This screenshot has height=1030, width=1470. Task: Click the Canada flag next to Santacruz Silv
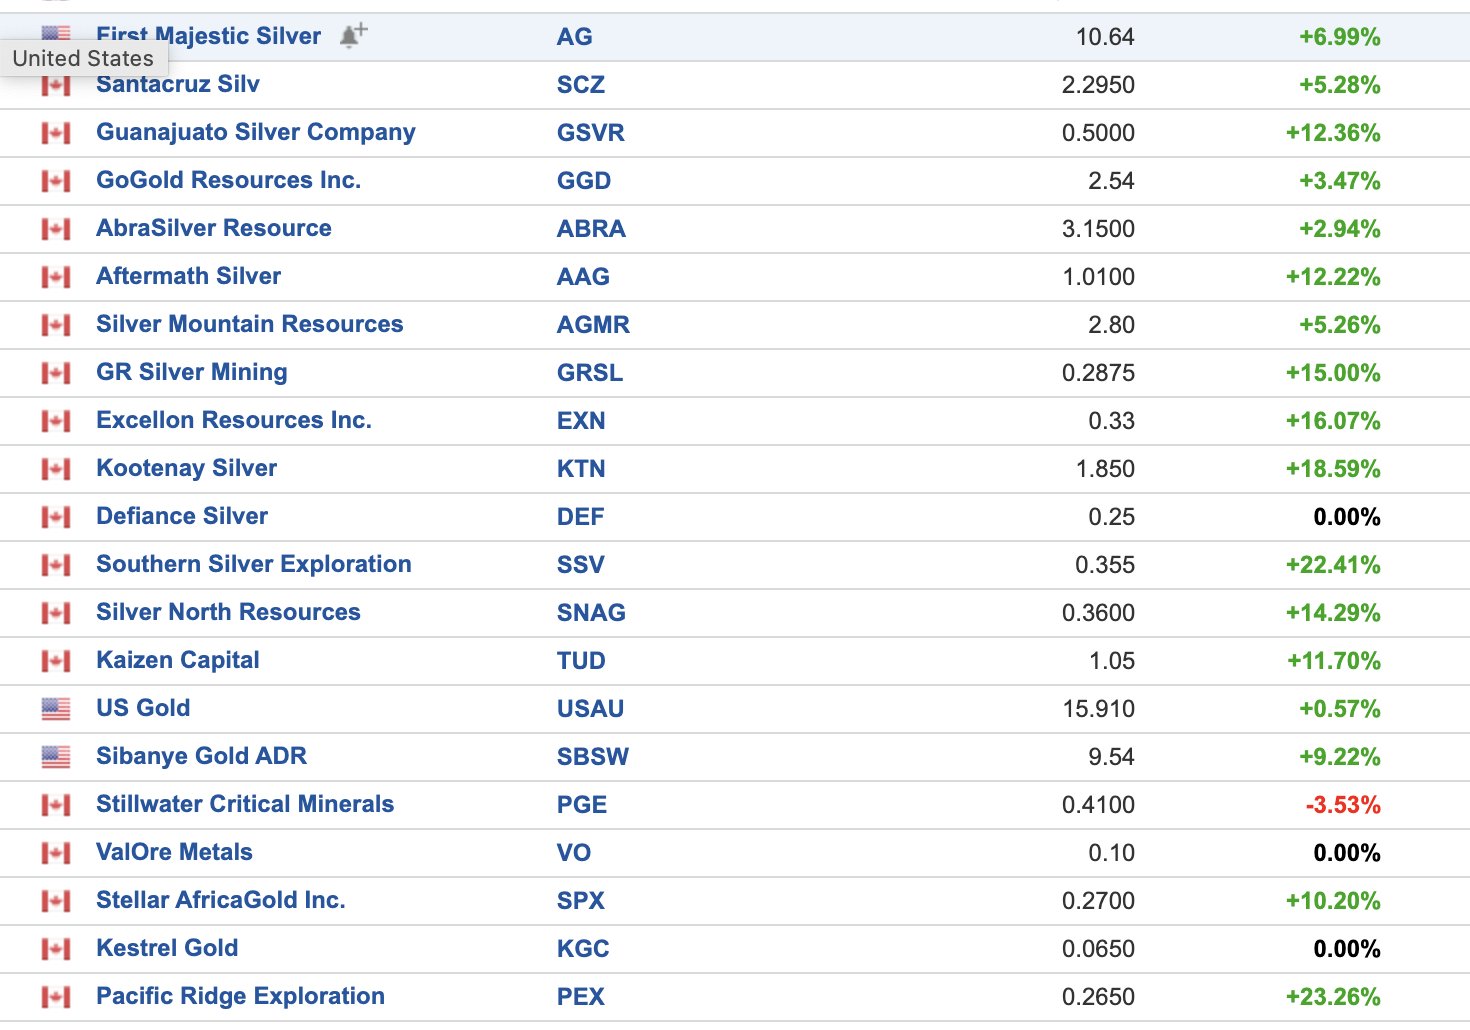point(56,86)
